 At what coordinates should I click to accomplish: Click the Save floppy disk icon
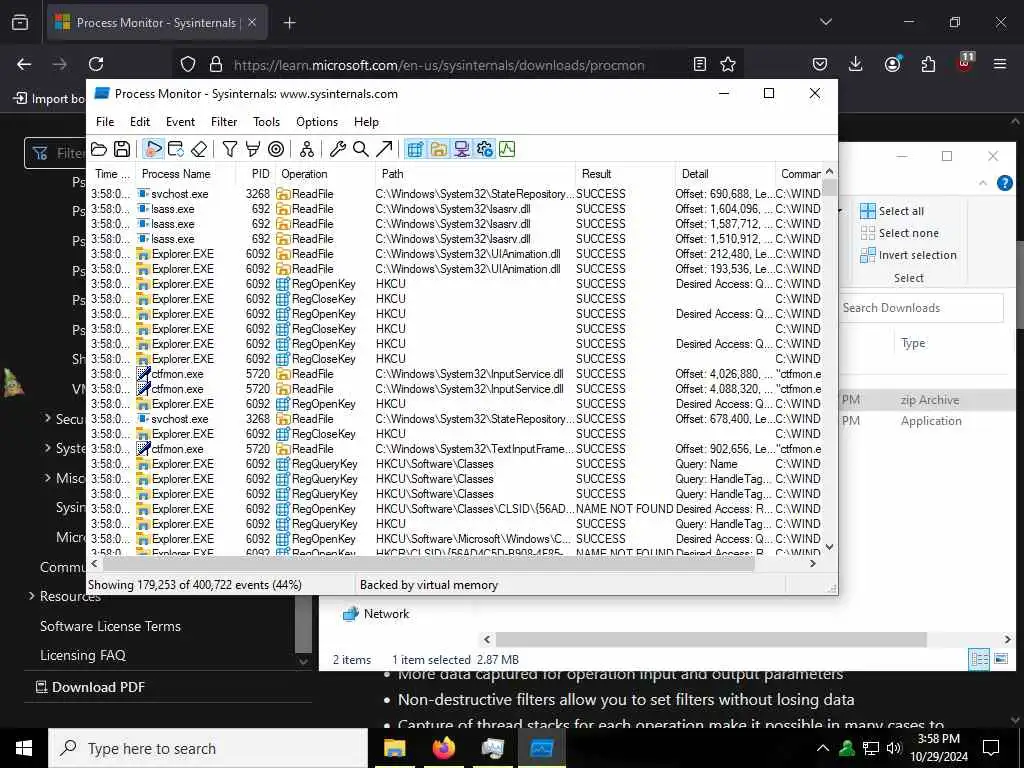(x=122, y=150)
